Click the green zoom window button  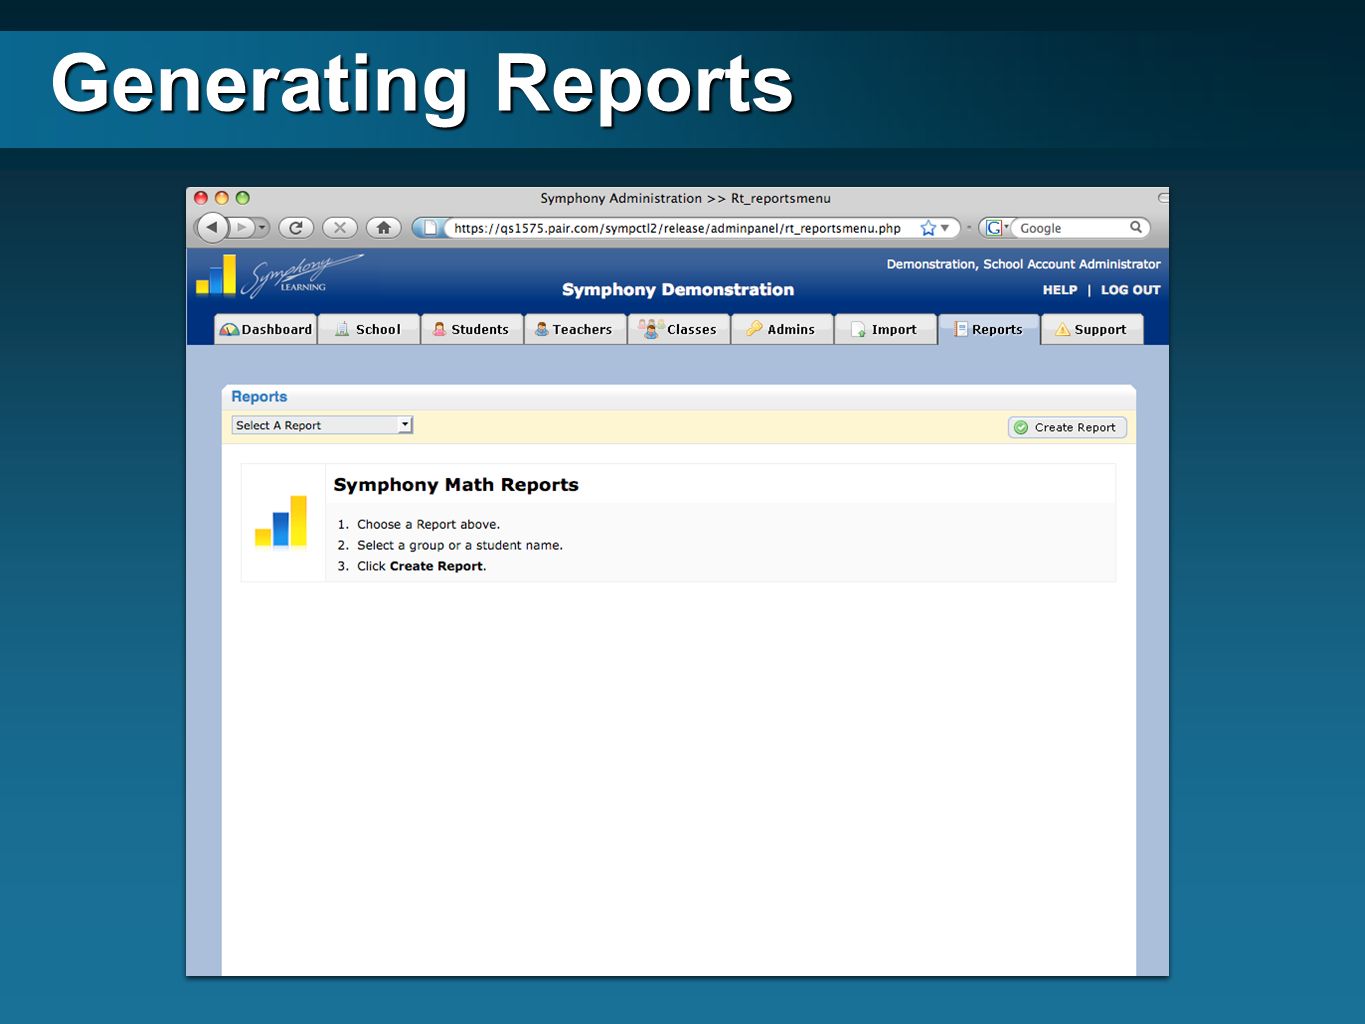tap(242, 198)
